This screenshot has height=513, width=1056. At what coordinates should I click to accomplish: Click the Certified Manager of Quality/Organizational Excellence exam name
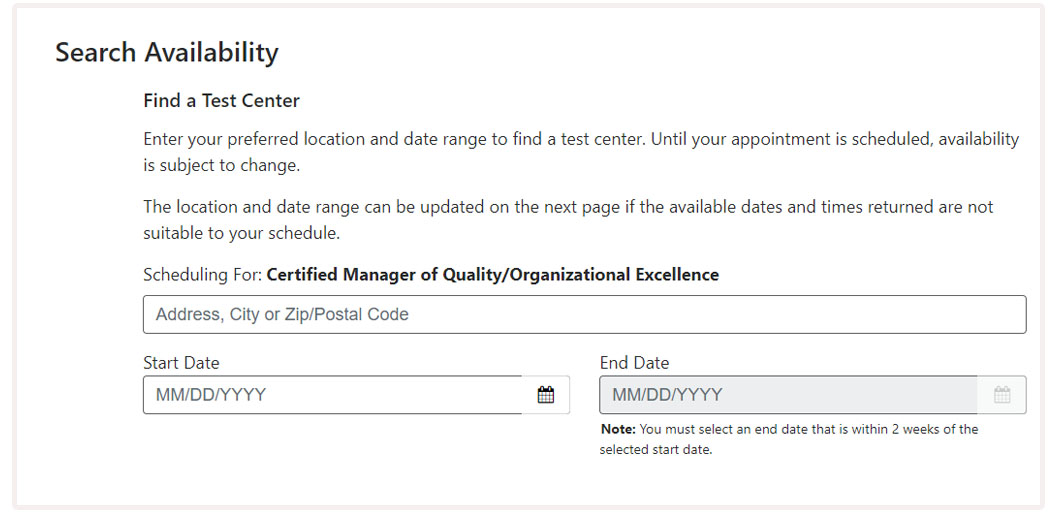[x=493, y=275]
